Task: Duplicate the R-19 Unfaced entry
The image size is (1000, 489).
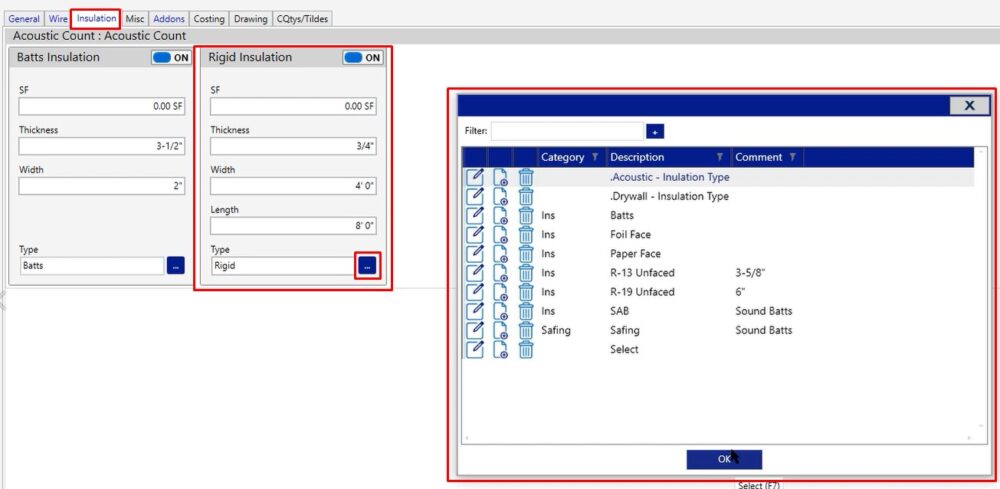Action: pyautogui.click(x=501, y=292)
